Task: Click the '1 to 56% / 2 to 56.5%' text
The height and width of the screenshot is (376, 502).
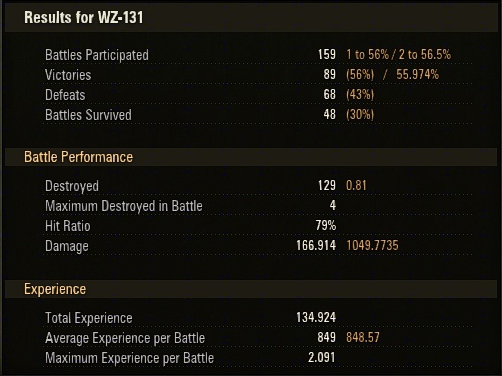Action: [x=399, y=54]
